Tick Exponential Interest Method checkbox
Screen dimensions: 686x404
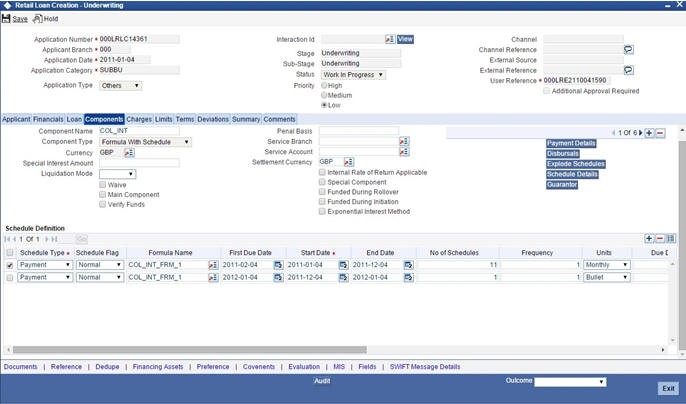tap(322, 211)
